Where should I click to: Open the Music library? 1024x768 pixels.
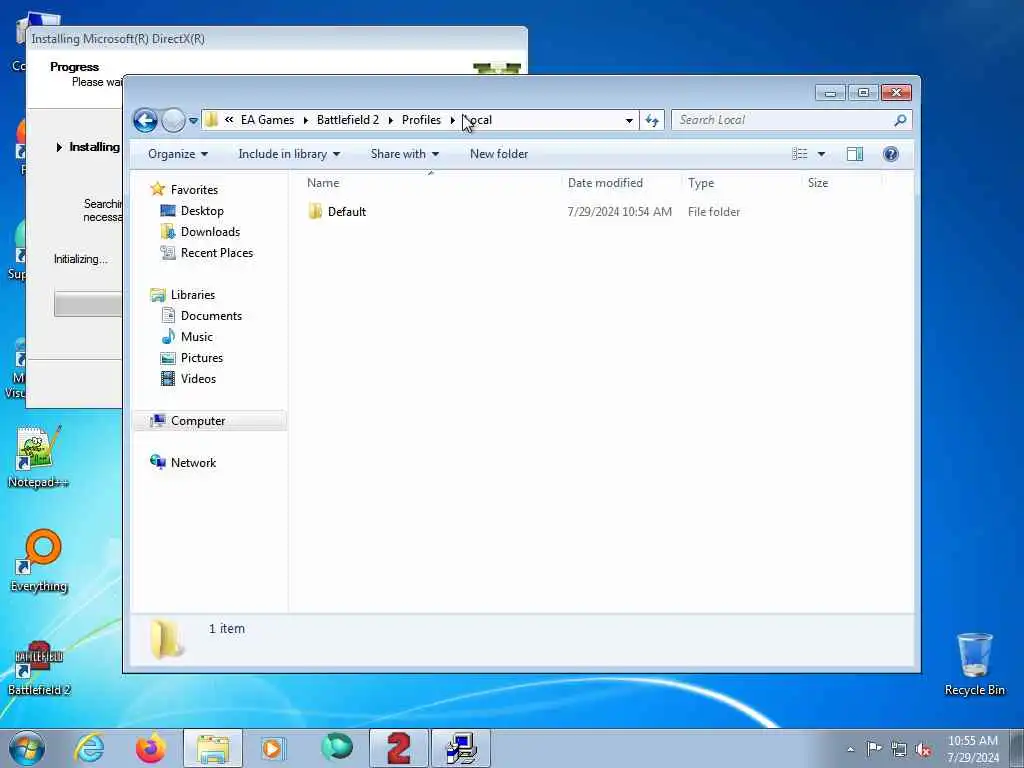coord(197,336)
